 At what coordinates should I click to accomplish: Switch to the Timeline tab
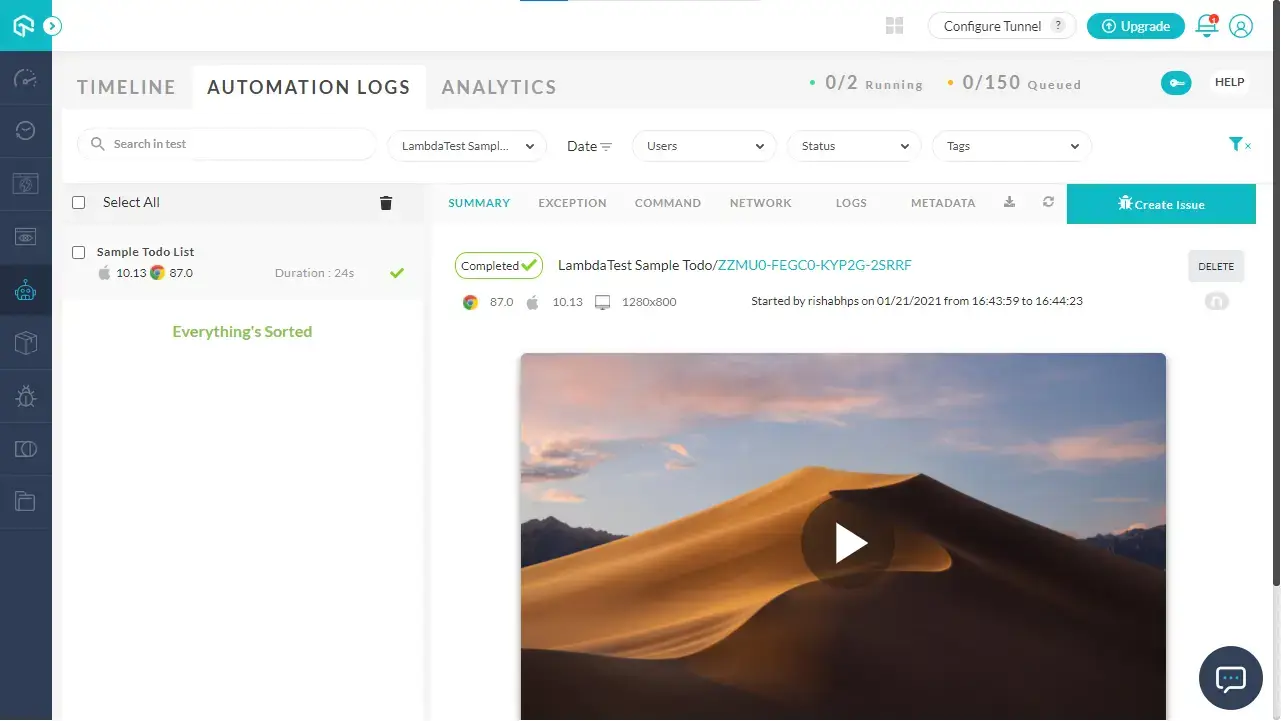pos(126,87)
